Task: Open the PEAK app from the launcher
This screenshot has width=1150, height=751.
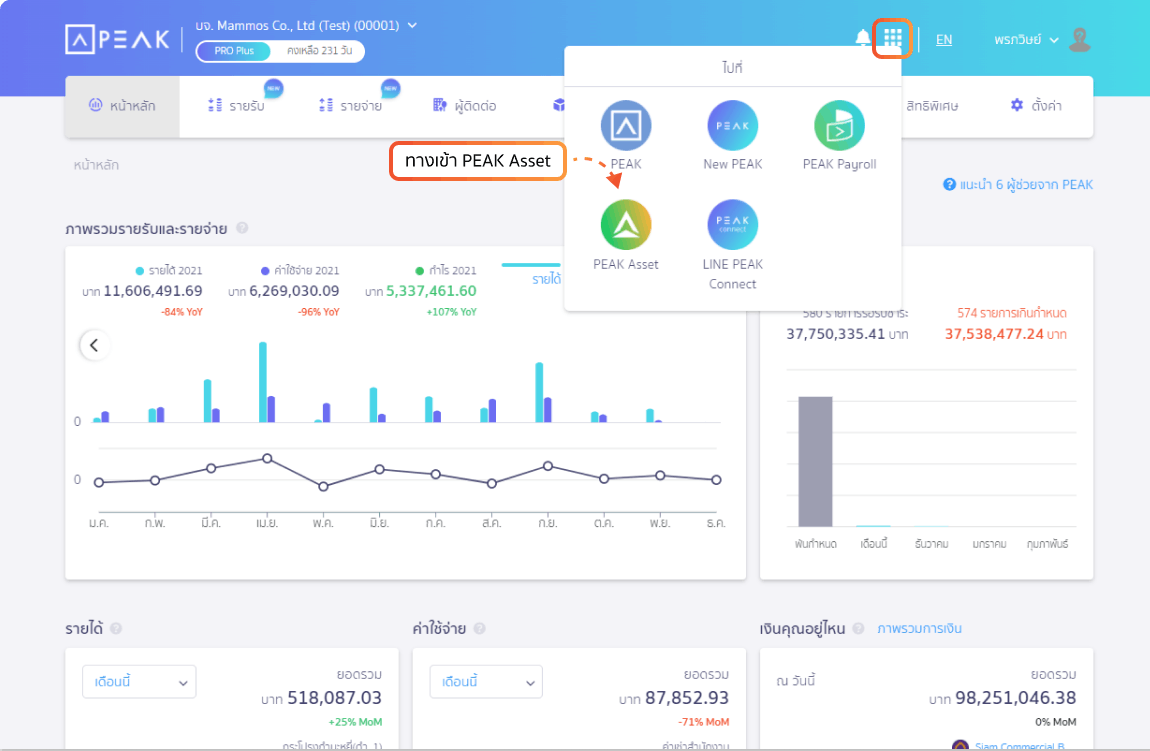Action: (626, 126)
